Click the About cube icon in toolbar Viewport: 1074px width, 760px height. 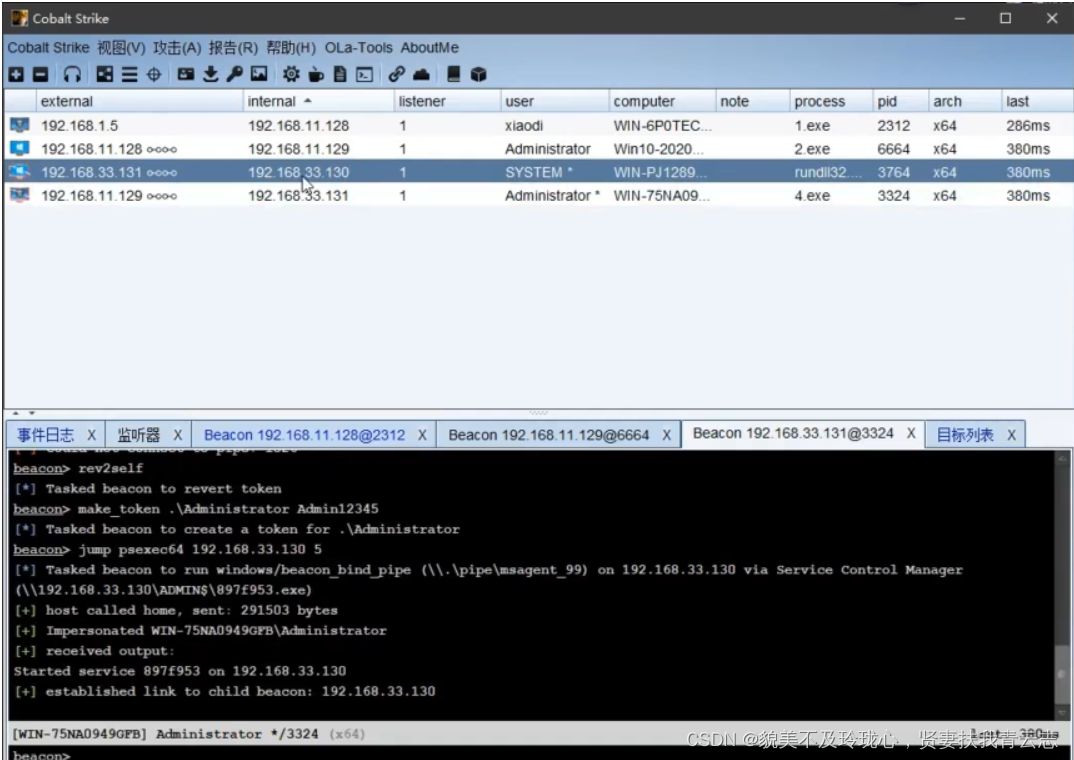pos(478,75)
